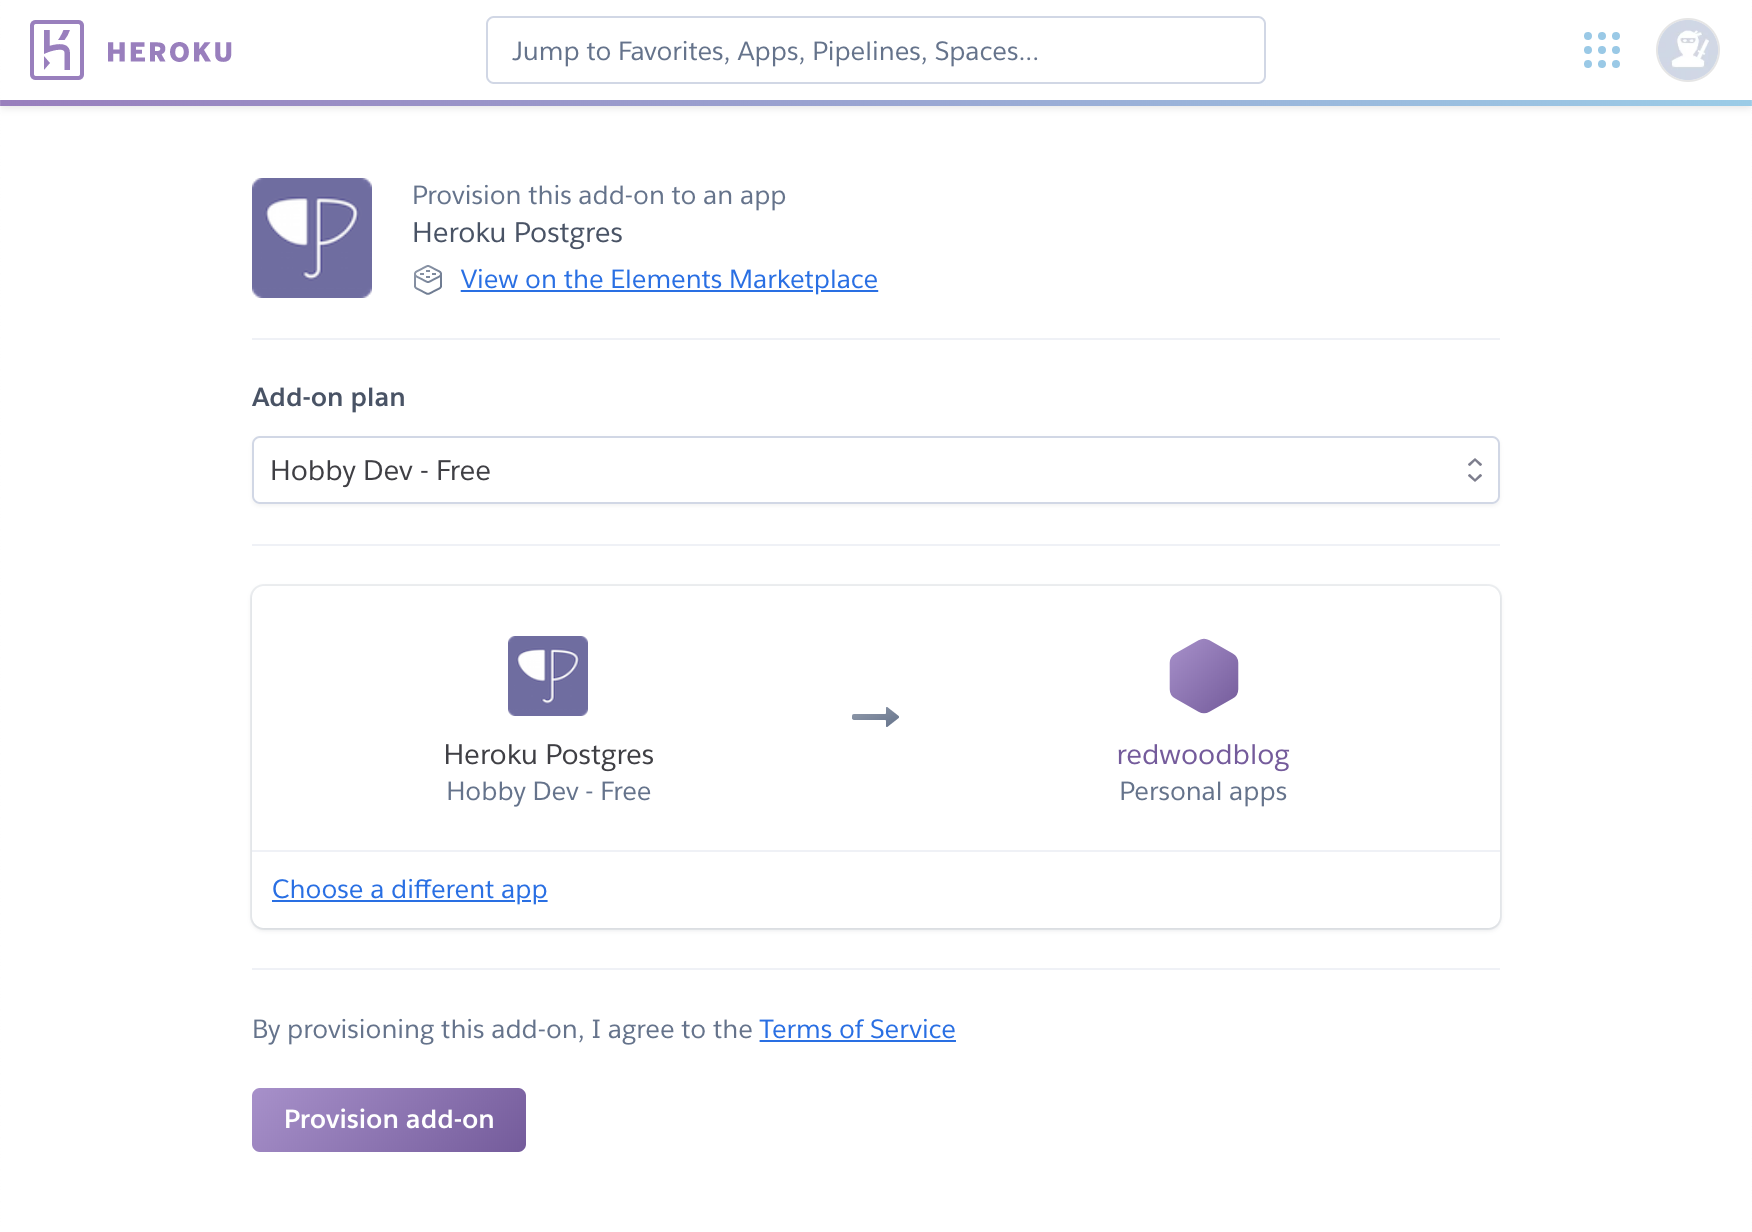This screenshot has width=1752, height=1232.
Task: Click 'Hobby Dev - Free' text under Postgres card
Action: (x=549, y=791)
